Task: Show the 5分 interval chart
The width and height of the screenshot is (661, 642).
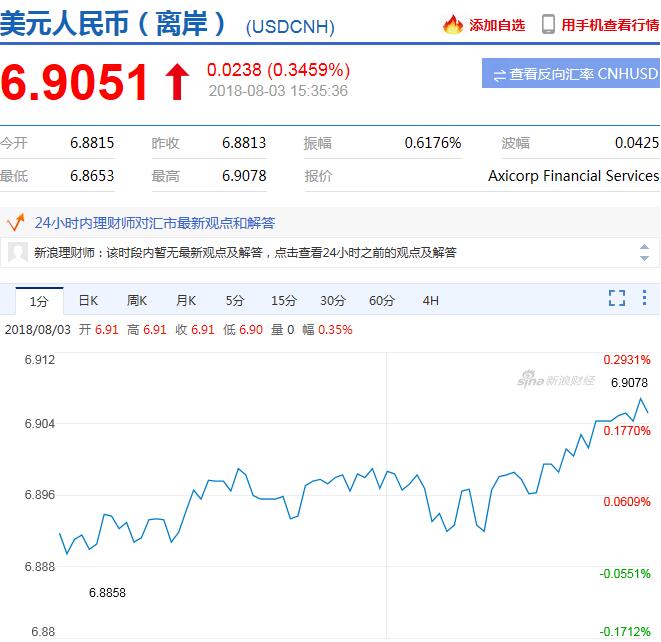Action: [235, 300]
